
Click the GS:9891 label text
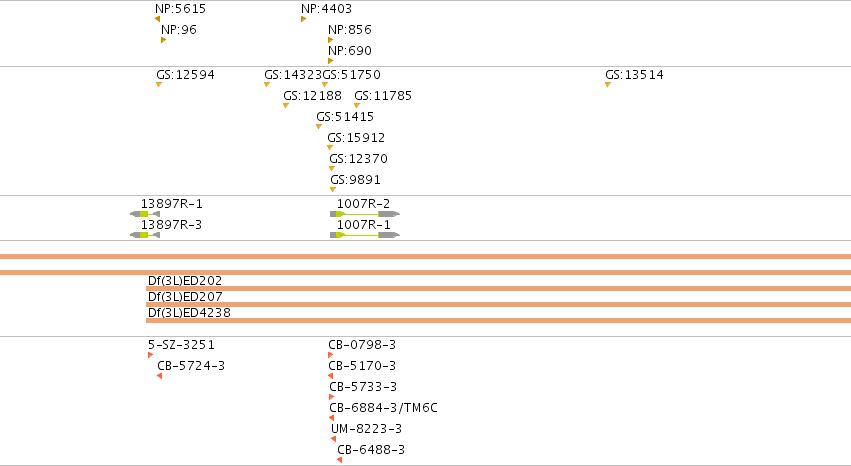tap(355, 180)
